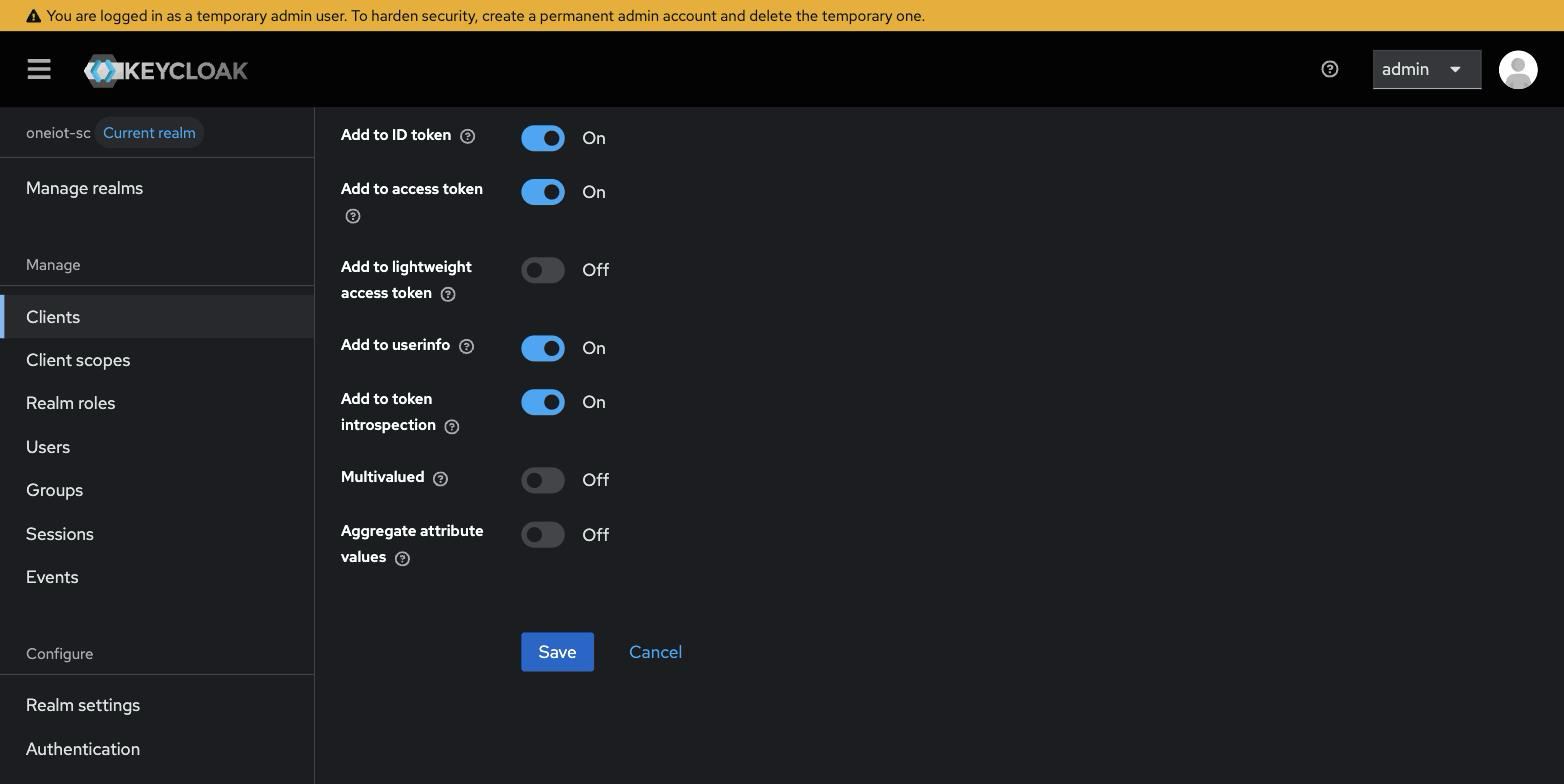This screenshot has width=1564, height=784.
Task: Open the admin user dropdown
Action: coord(1426,69)
